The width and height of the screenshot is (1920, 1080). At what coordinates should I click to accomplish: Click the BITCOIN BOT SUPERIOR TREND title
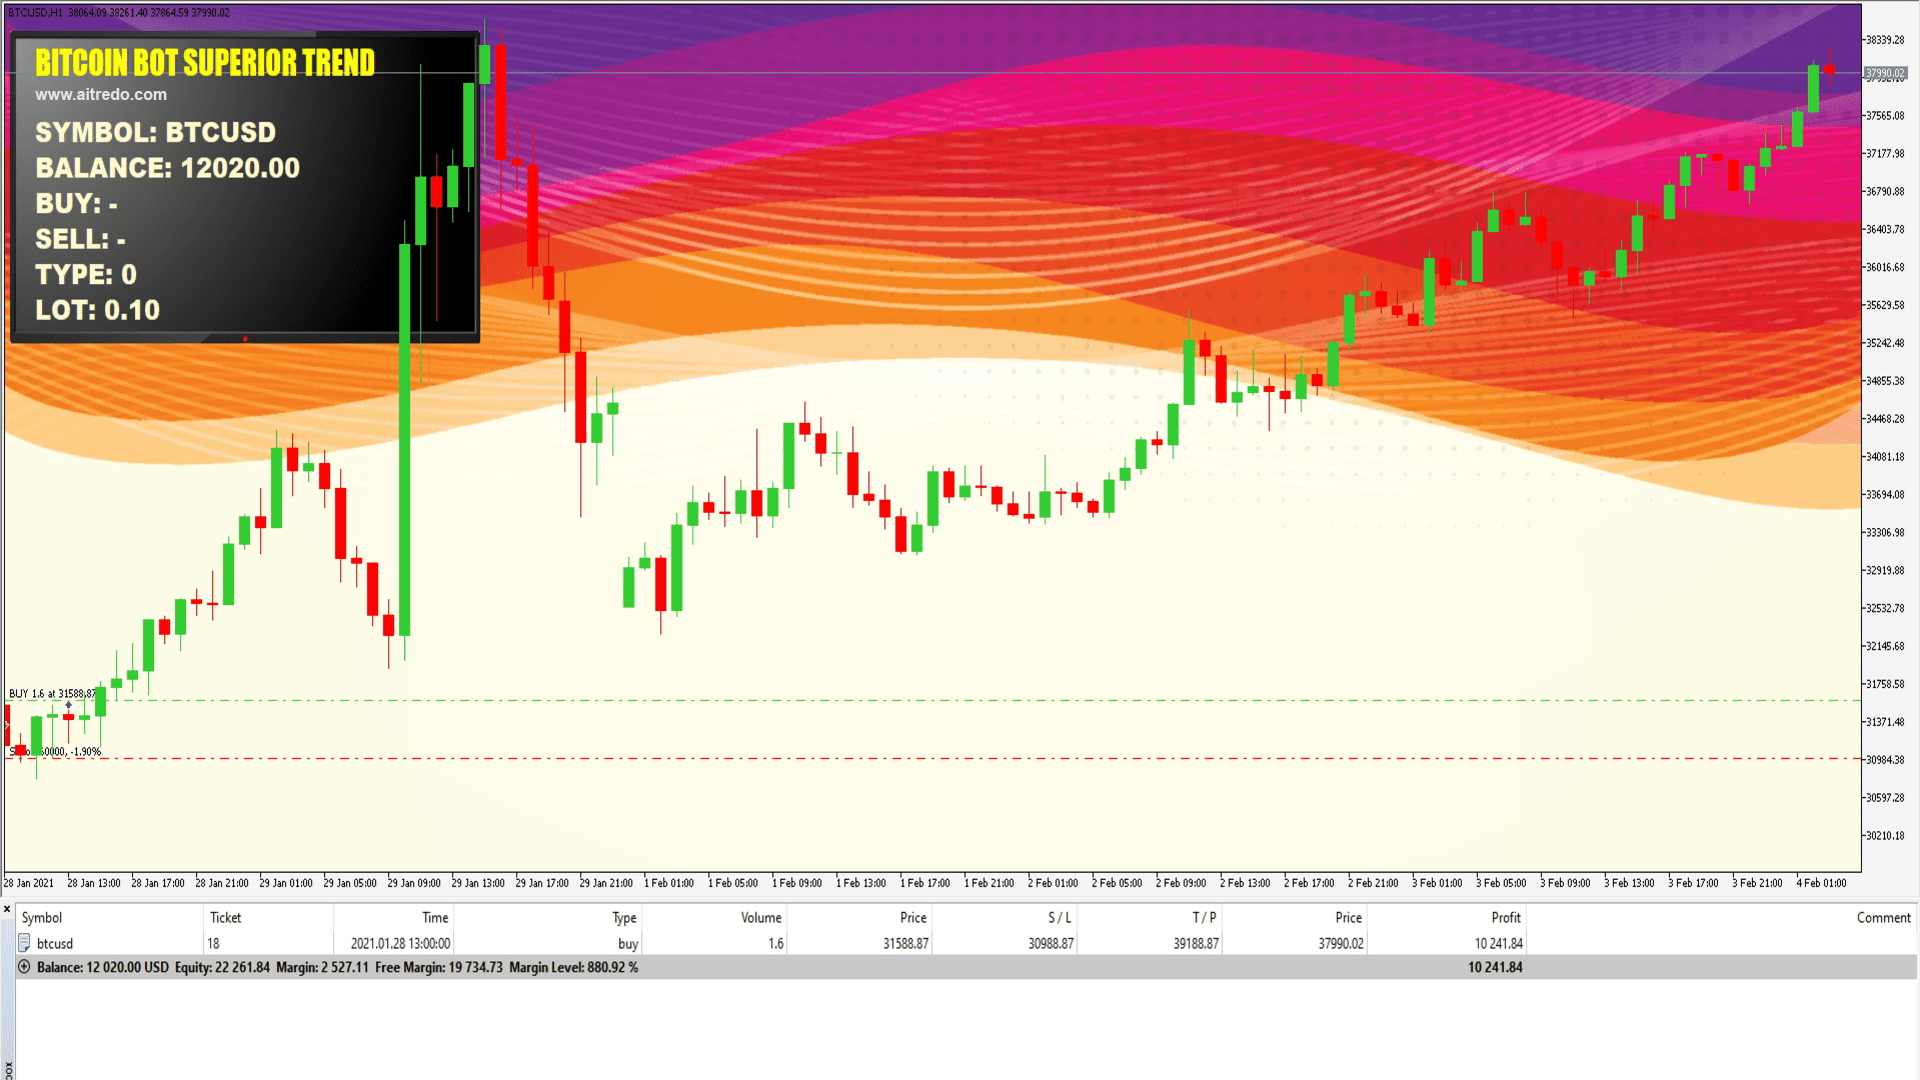pyautogui.click(x=205, y=62)
